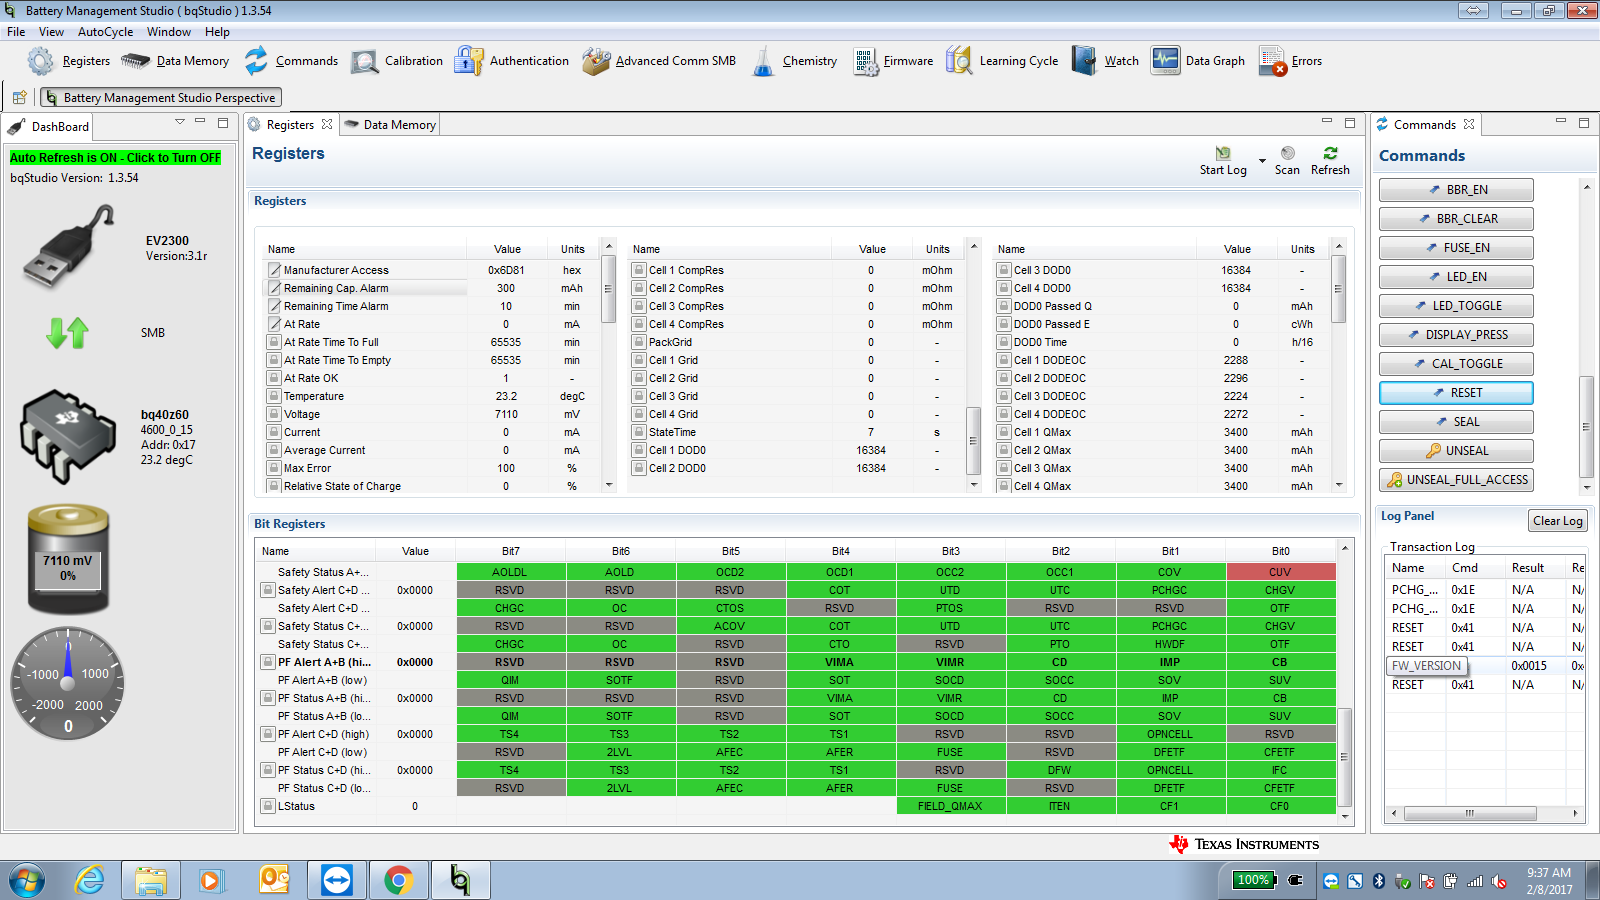Toggle lock icon for Cell 3 DOD0
The width and height of the screenshot is (1600, 900).
click(1004, 270)
